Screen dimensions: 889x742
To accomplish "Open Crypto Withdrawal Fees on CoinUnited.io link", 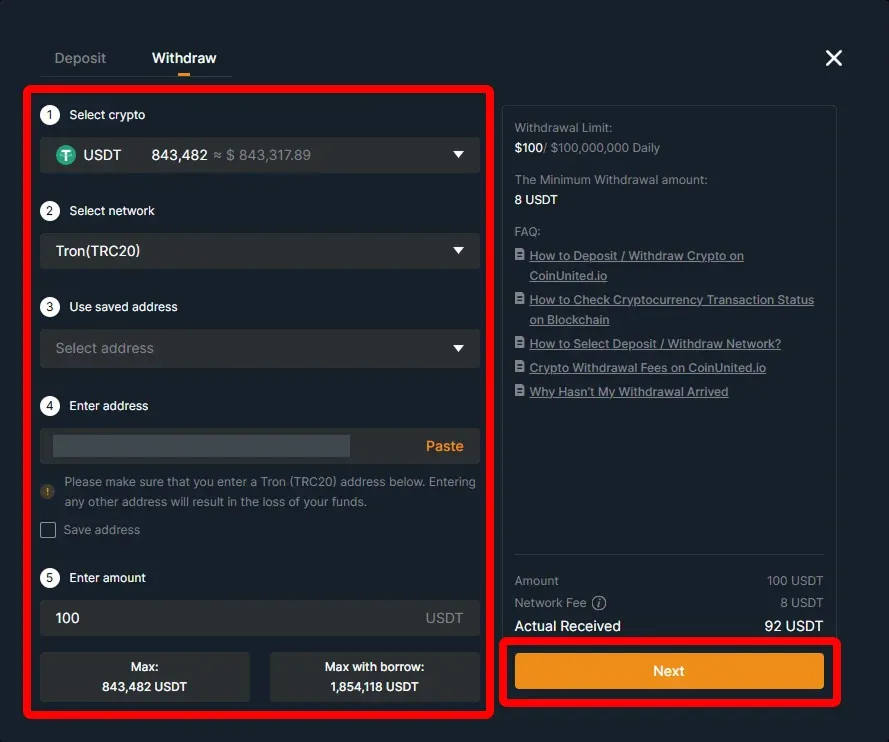I will 647,367.
